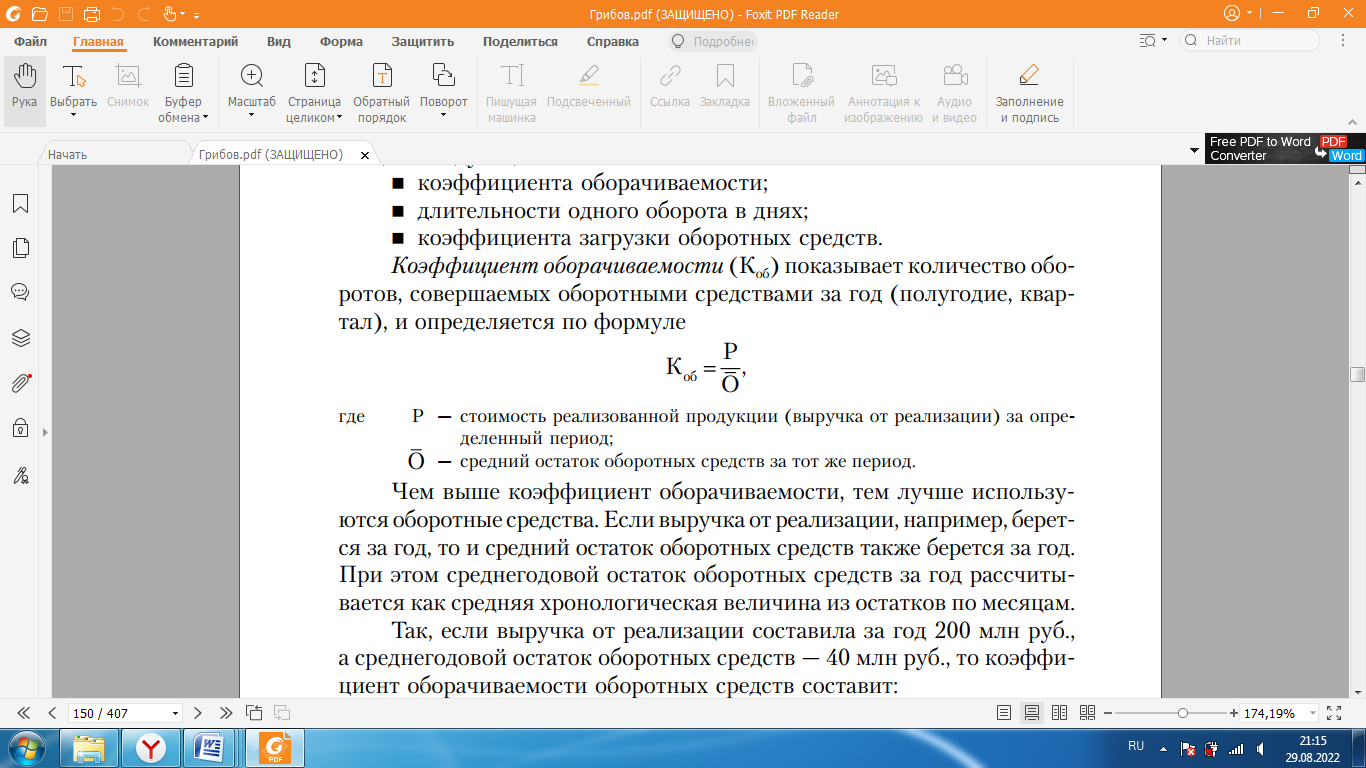Expand the hand tool mode dropdown in title bar

point(182,16)
